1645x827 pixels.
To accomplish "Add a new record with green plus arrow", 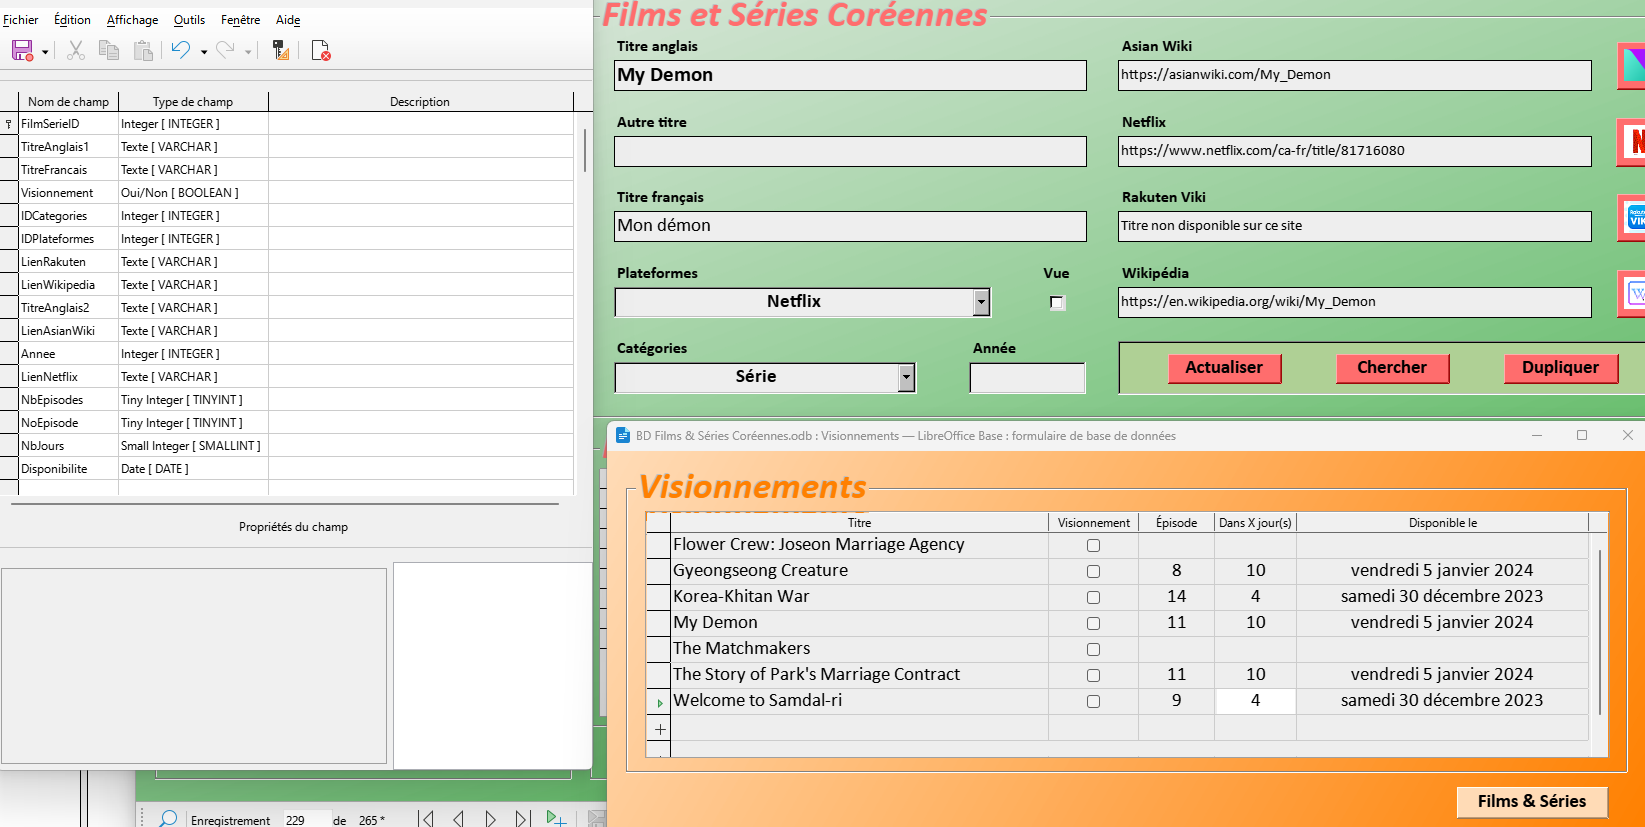I will [556, 819].
